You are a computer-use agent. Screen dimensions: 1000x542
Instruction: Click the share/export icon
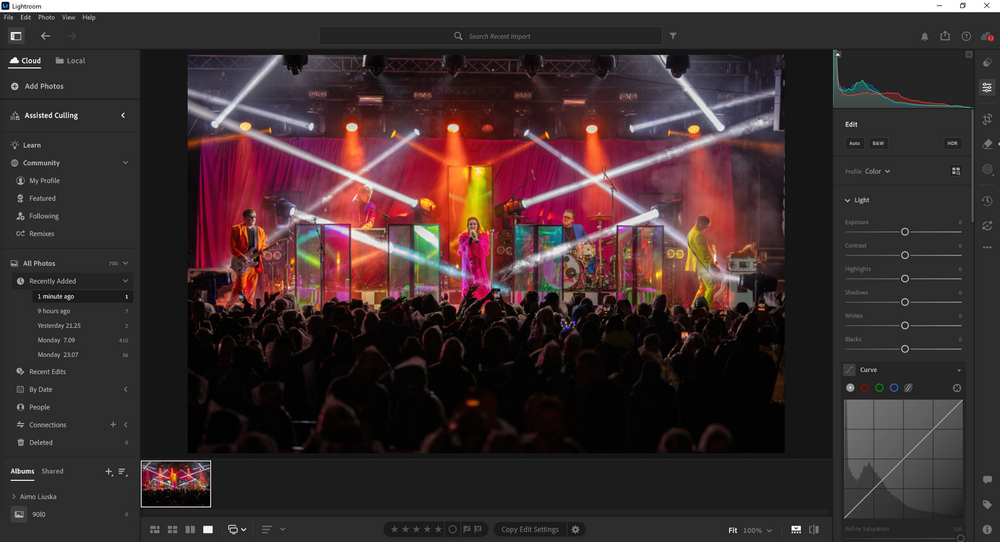coord(945,36)
